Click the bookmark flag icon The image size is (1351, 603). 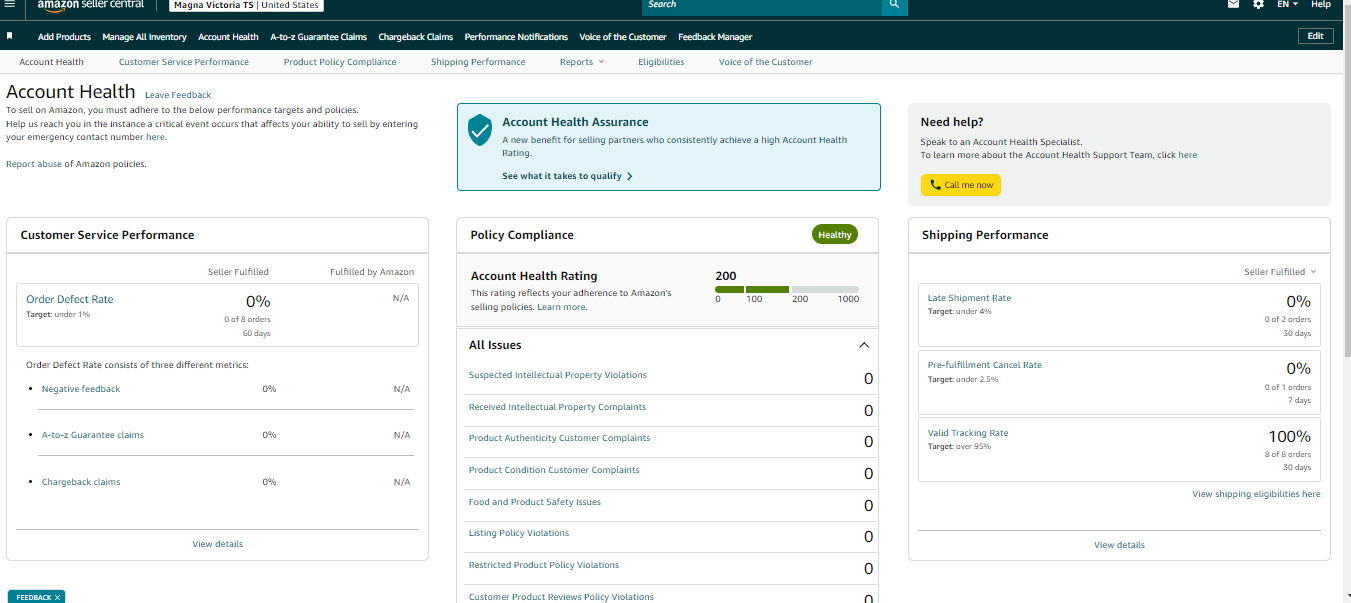10,36
